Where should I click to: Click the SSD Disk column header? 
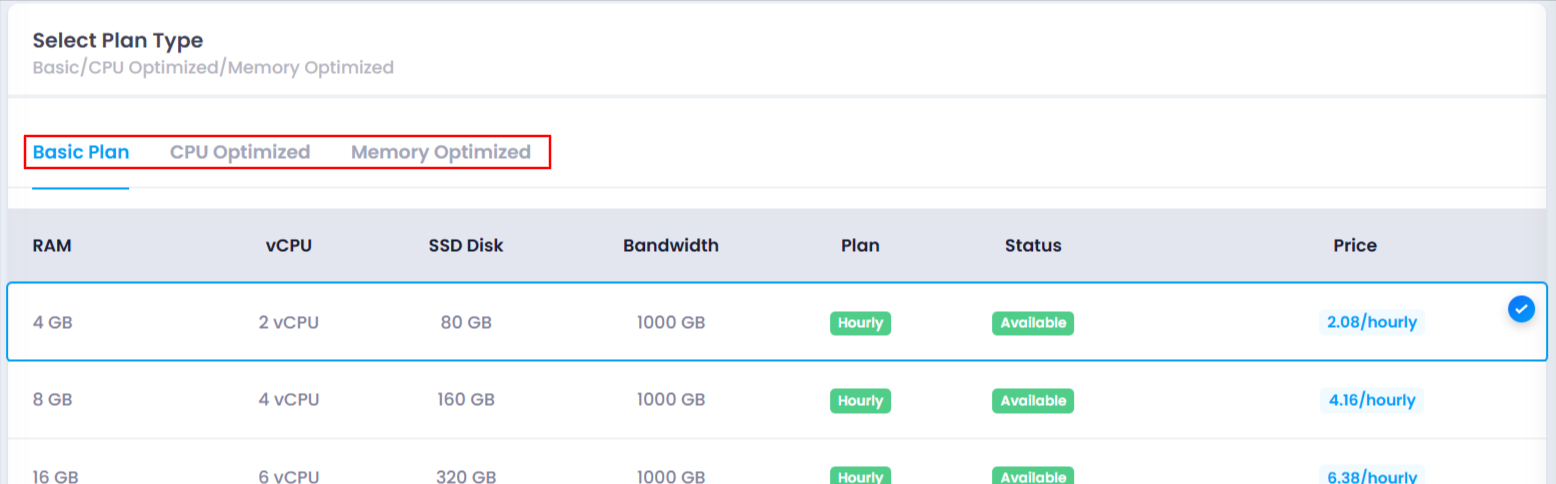tap(466, 245)
